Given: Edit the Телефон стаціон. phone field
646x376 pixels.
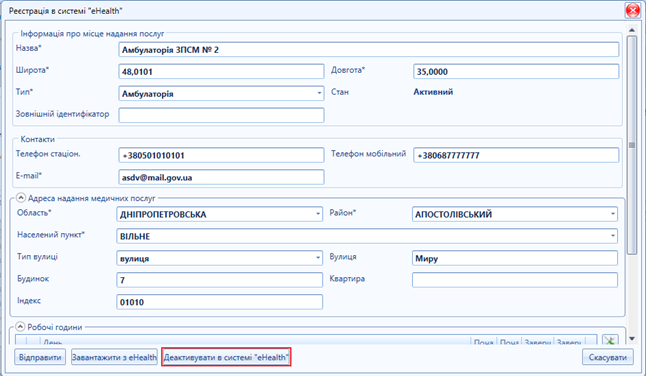Looking at the screenshot, I should pos(221,155).
